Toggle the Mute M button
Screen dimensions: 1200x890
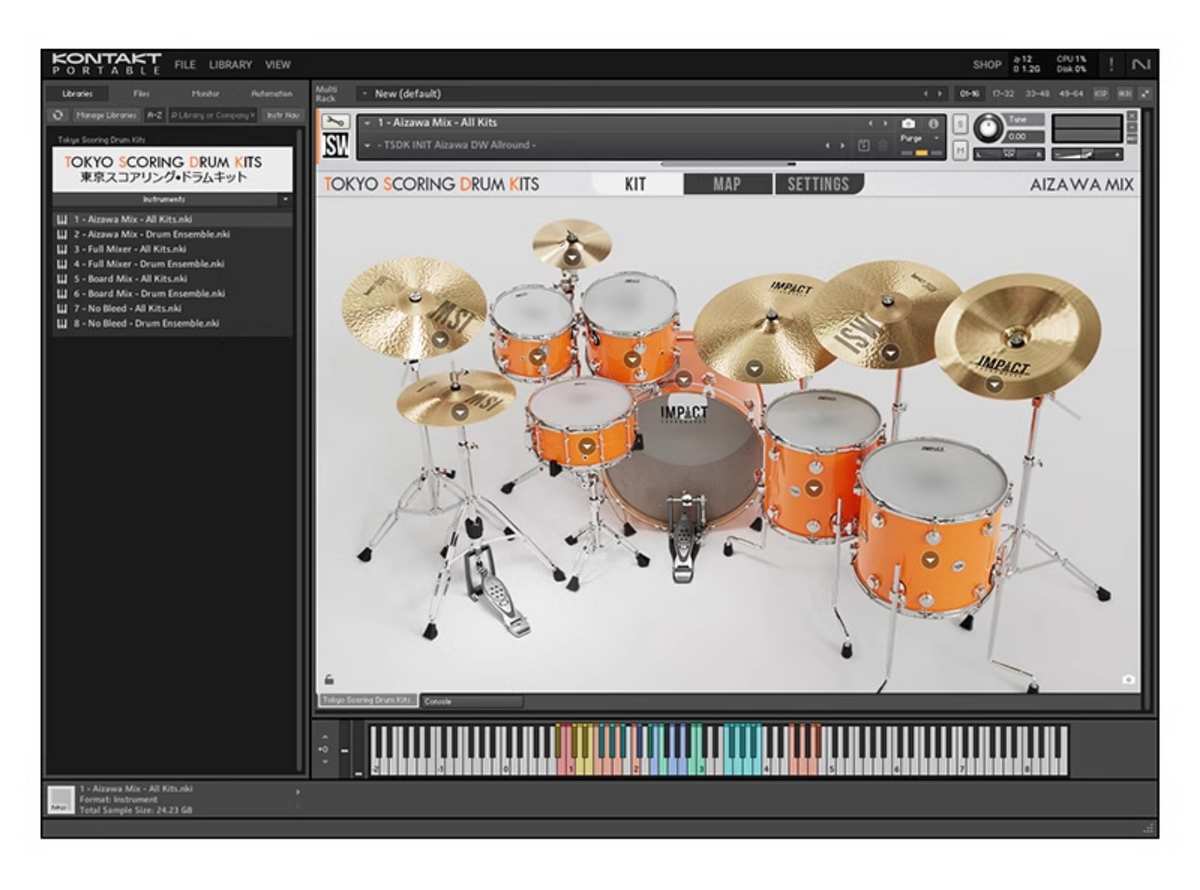(961, 149)
